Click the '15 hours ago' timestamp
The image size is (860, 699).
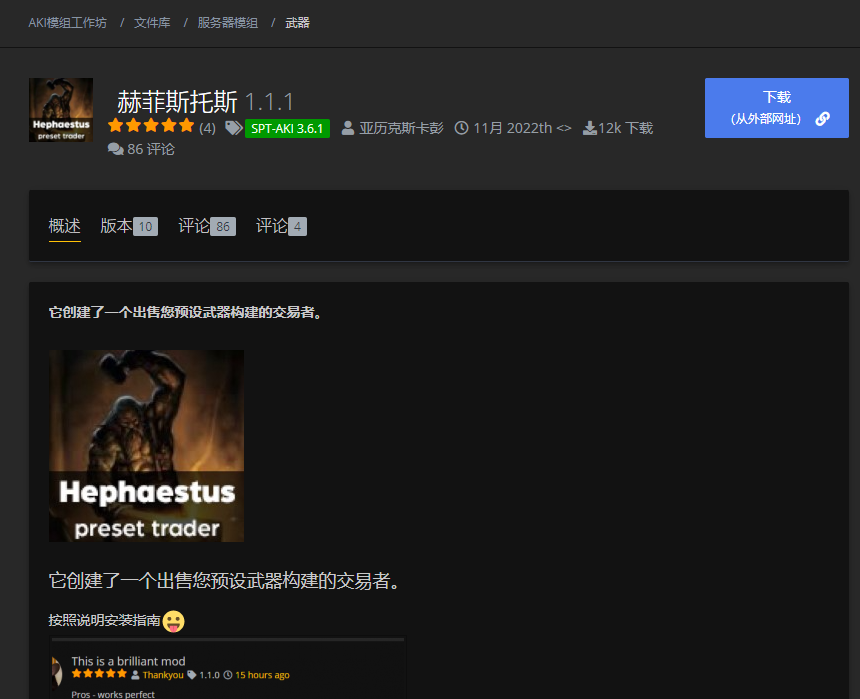(262, 675)
